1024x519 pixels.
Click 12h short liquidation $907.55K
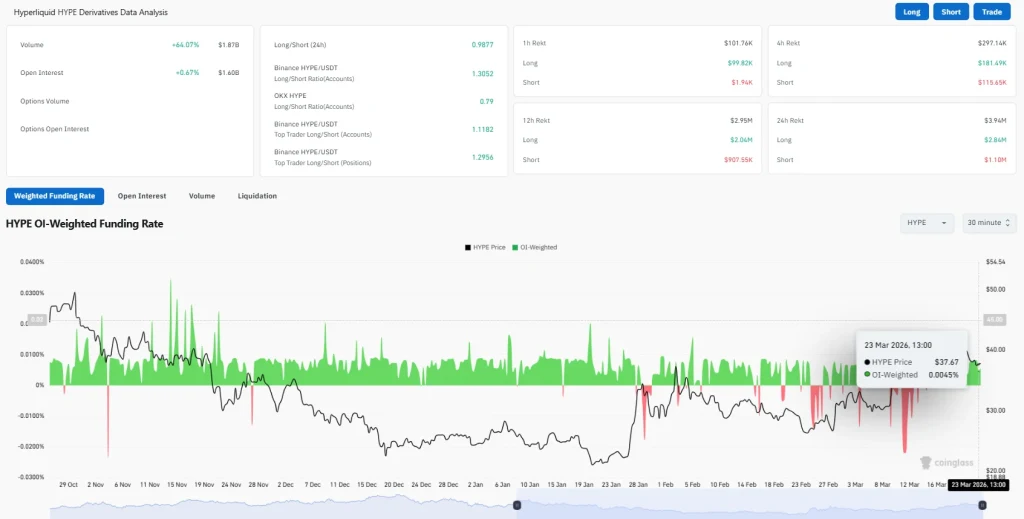click(739, 159)
